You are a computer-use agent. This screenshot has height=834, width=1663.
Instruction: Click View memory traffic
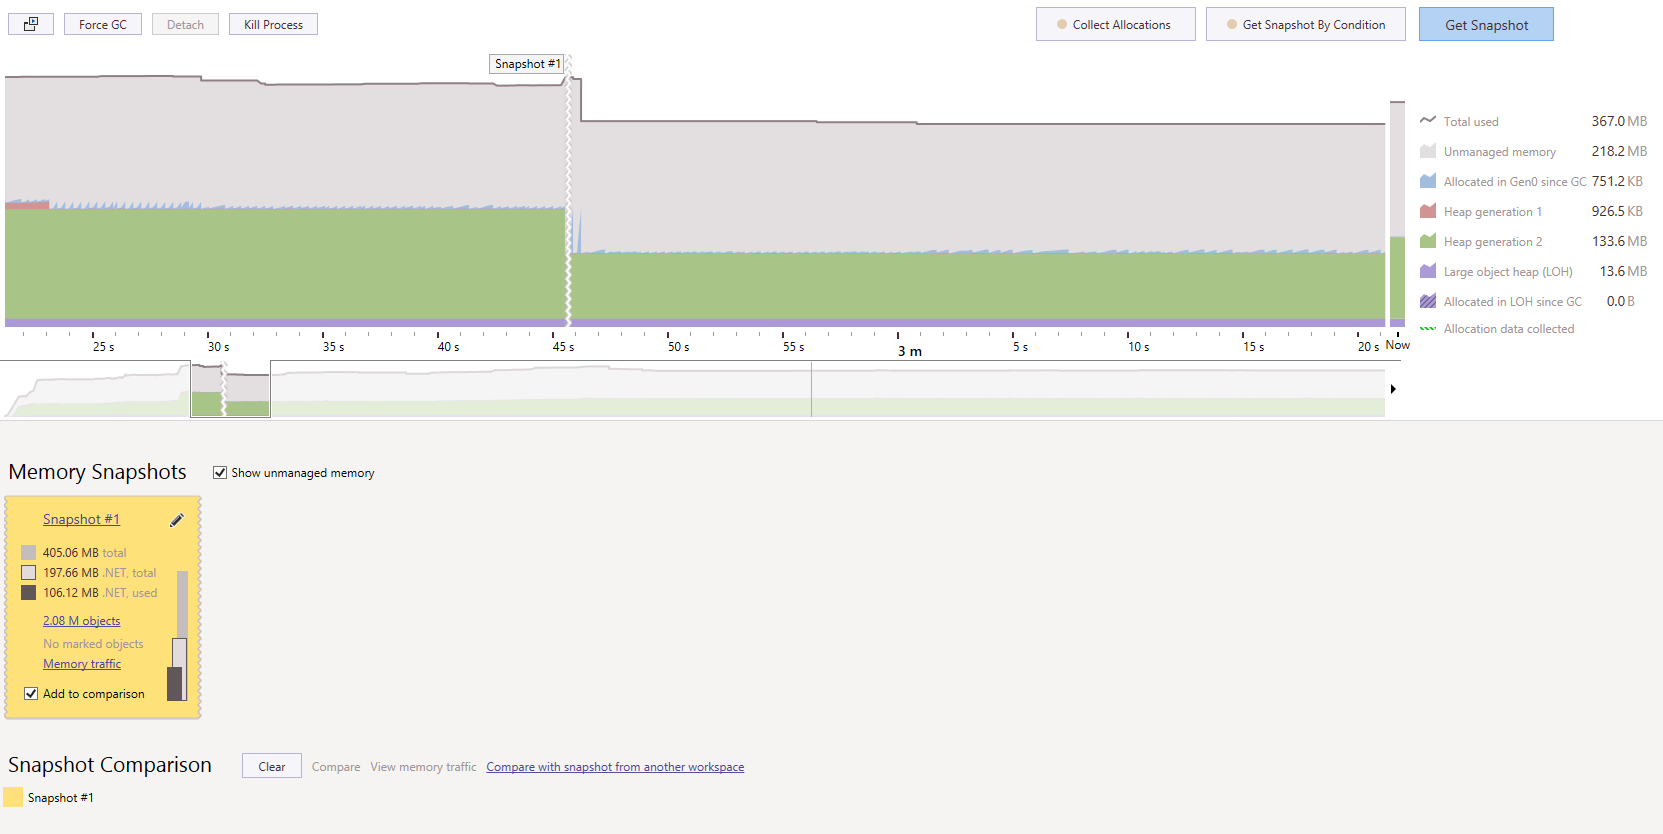click(x=423, y=767)
